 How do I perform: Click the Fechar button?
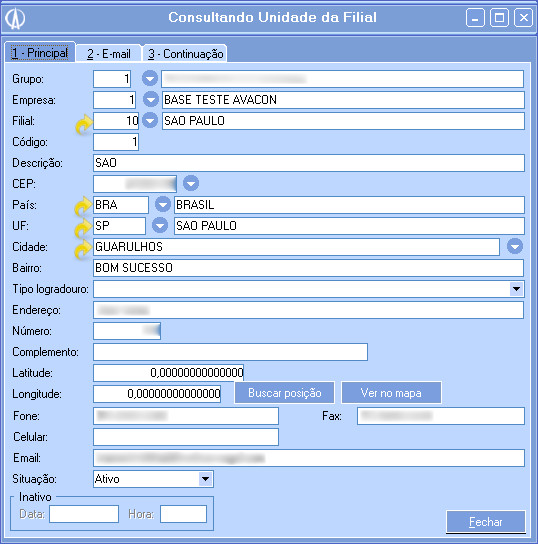[x=486, y=522]
